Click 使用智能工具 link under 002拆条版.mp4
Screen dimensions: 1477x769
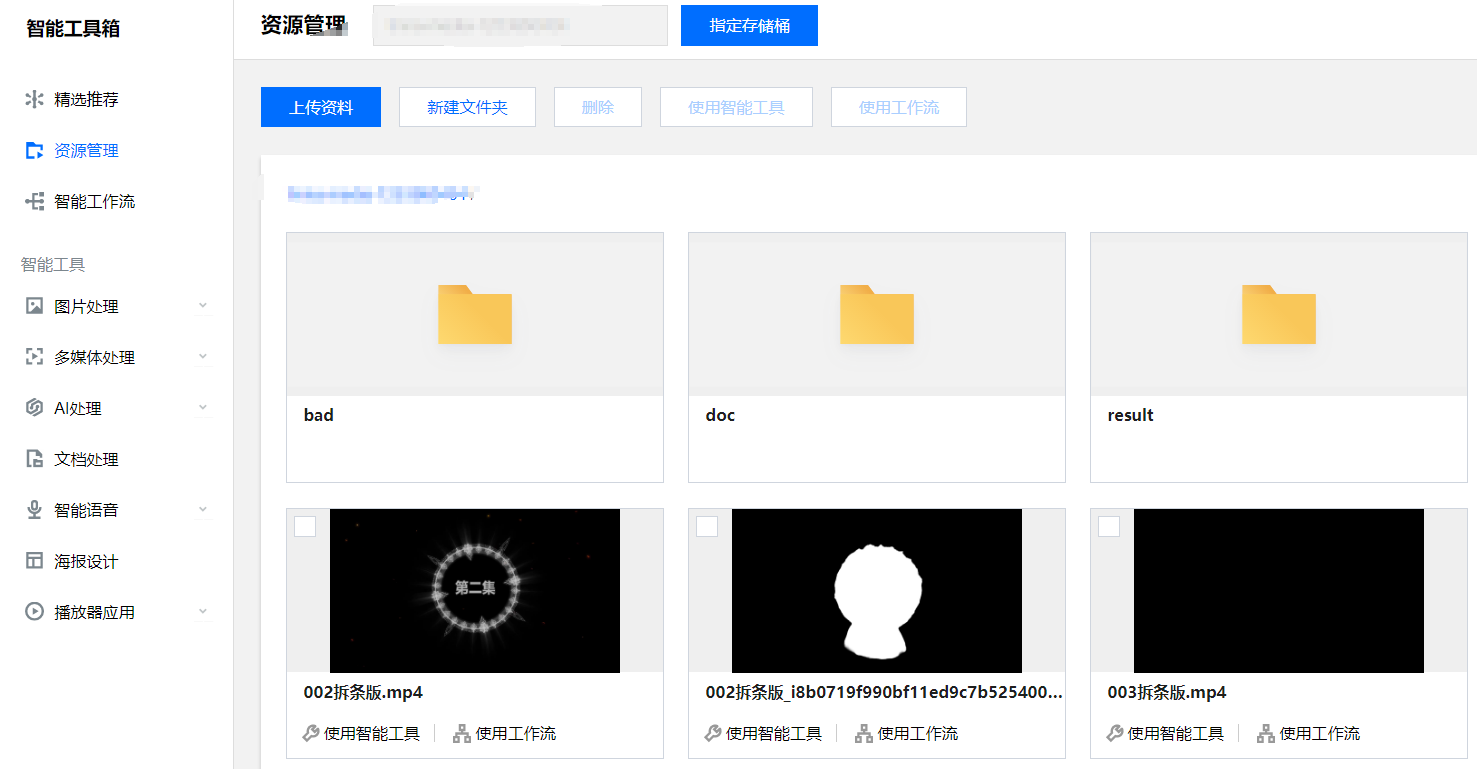pyautogui.click(x=372, y=733)
